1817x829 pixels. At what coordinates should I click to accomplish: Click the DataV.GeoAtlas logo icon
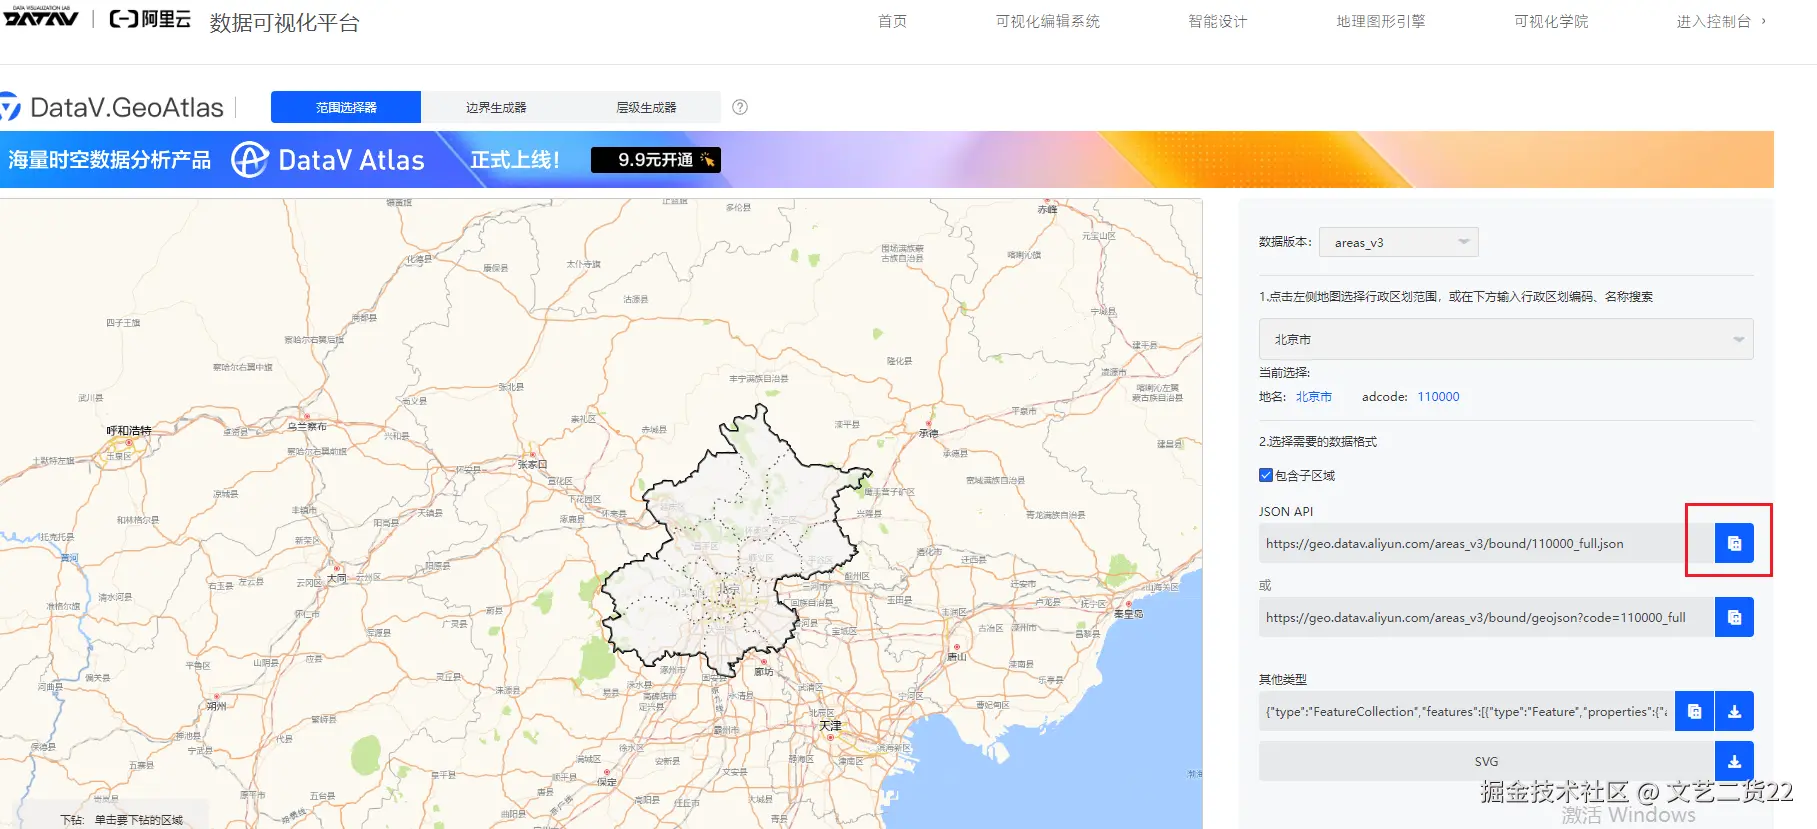coord(10,107)
